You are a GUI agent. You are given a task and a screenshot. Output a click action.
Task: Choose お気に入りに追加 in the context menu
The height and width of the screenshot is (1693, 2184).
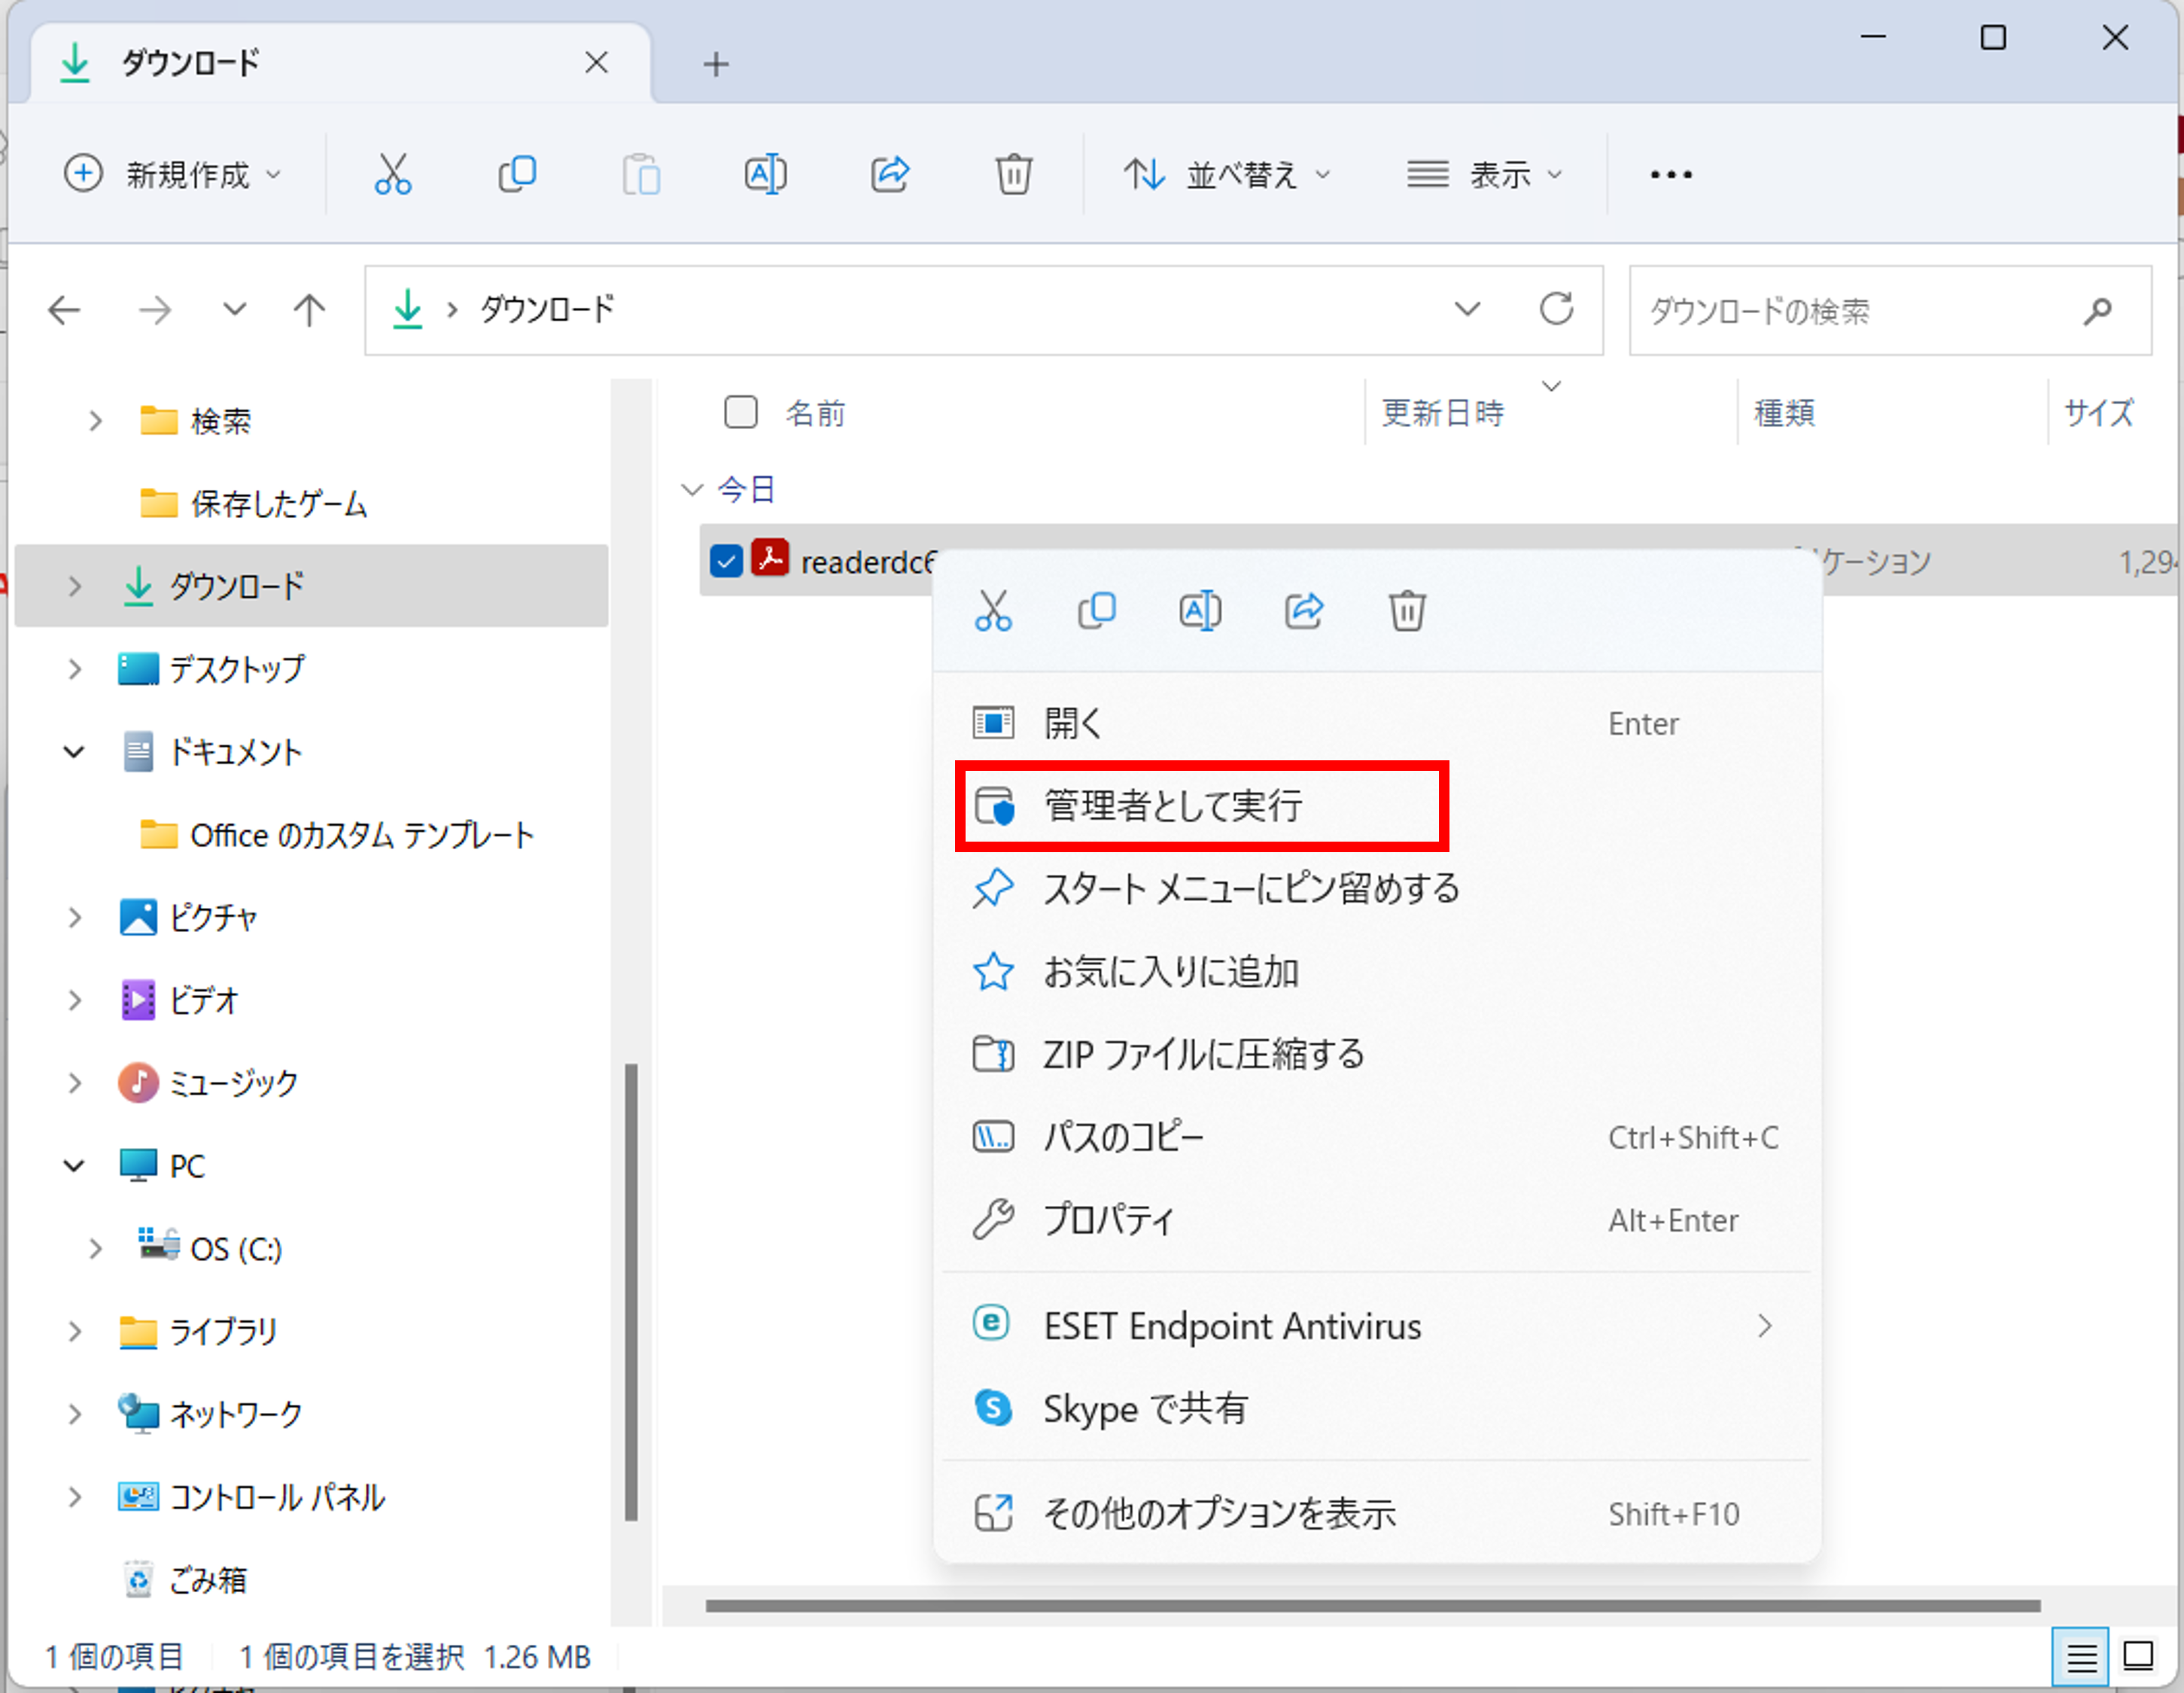click(1377, 972)
